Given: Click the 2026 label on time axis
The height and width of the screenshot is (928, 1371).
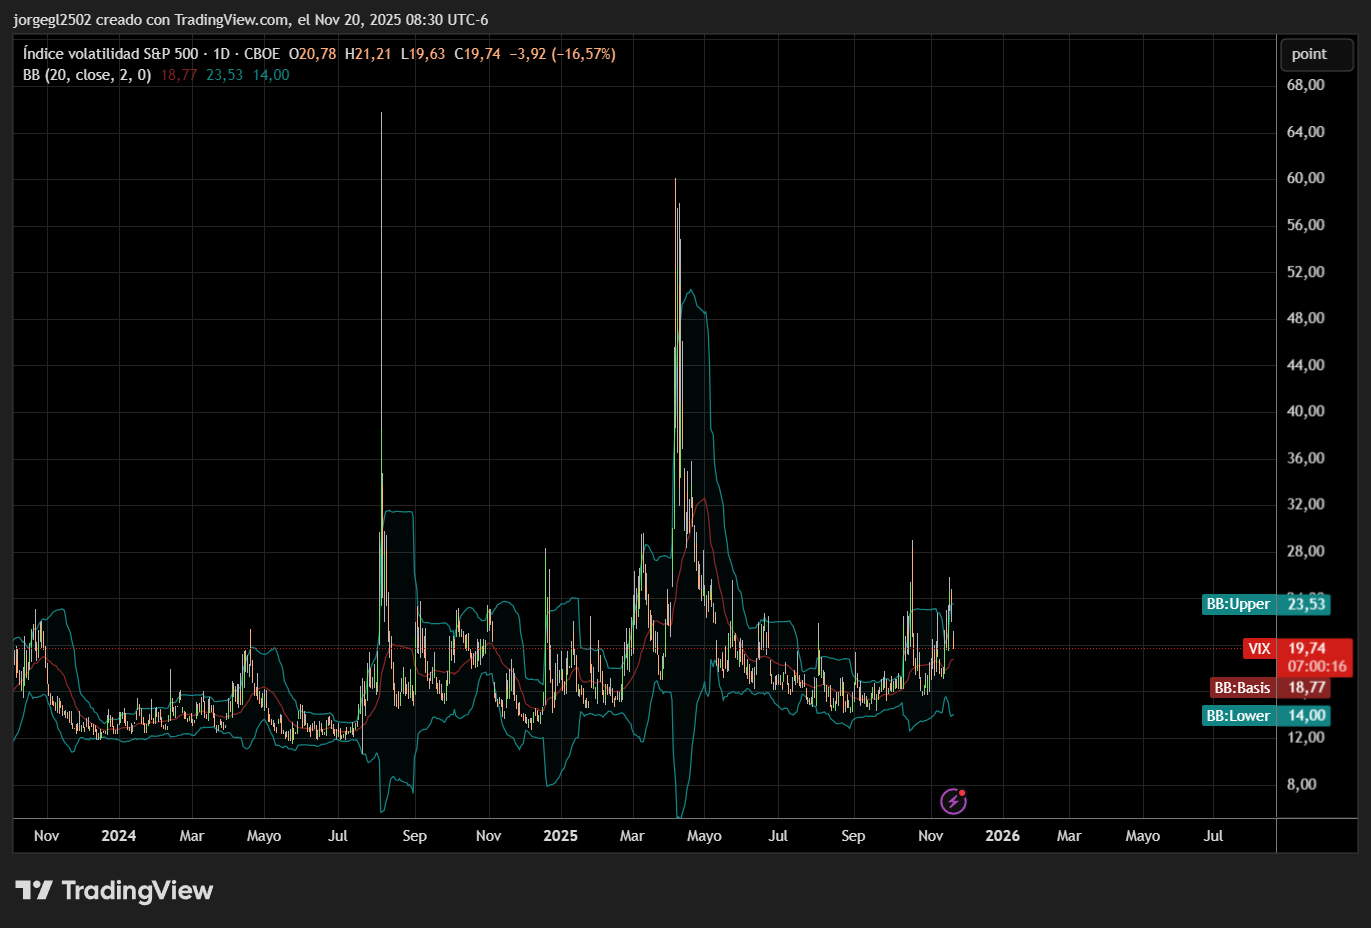Looking at the screenshot, I should (1002, 836).
